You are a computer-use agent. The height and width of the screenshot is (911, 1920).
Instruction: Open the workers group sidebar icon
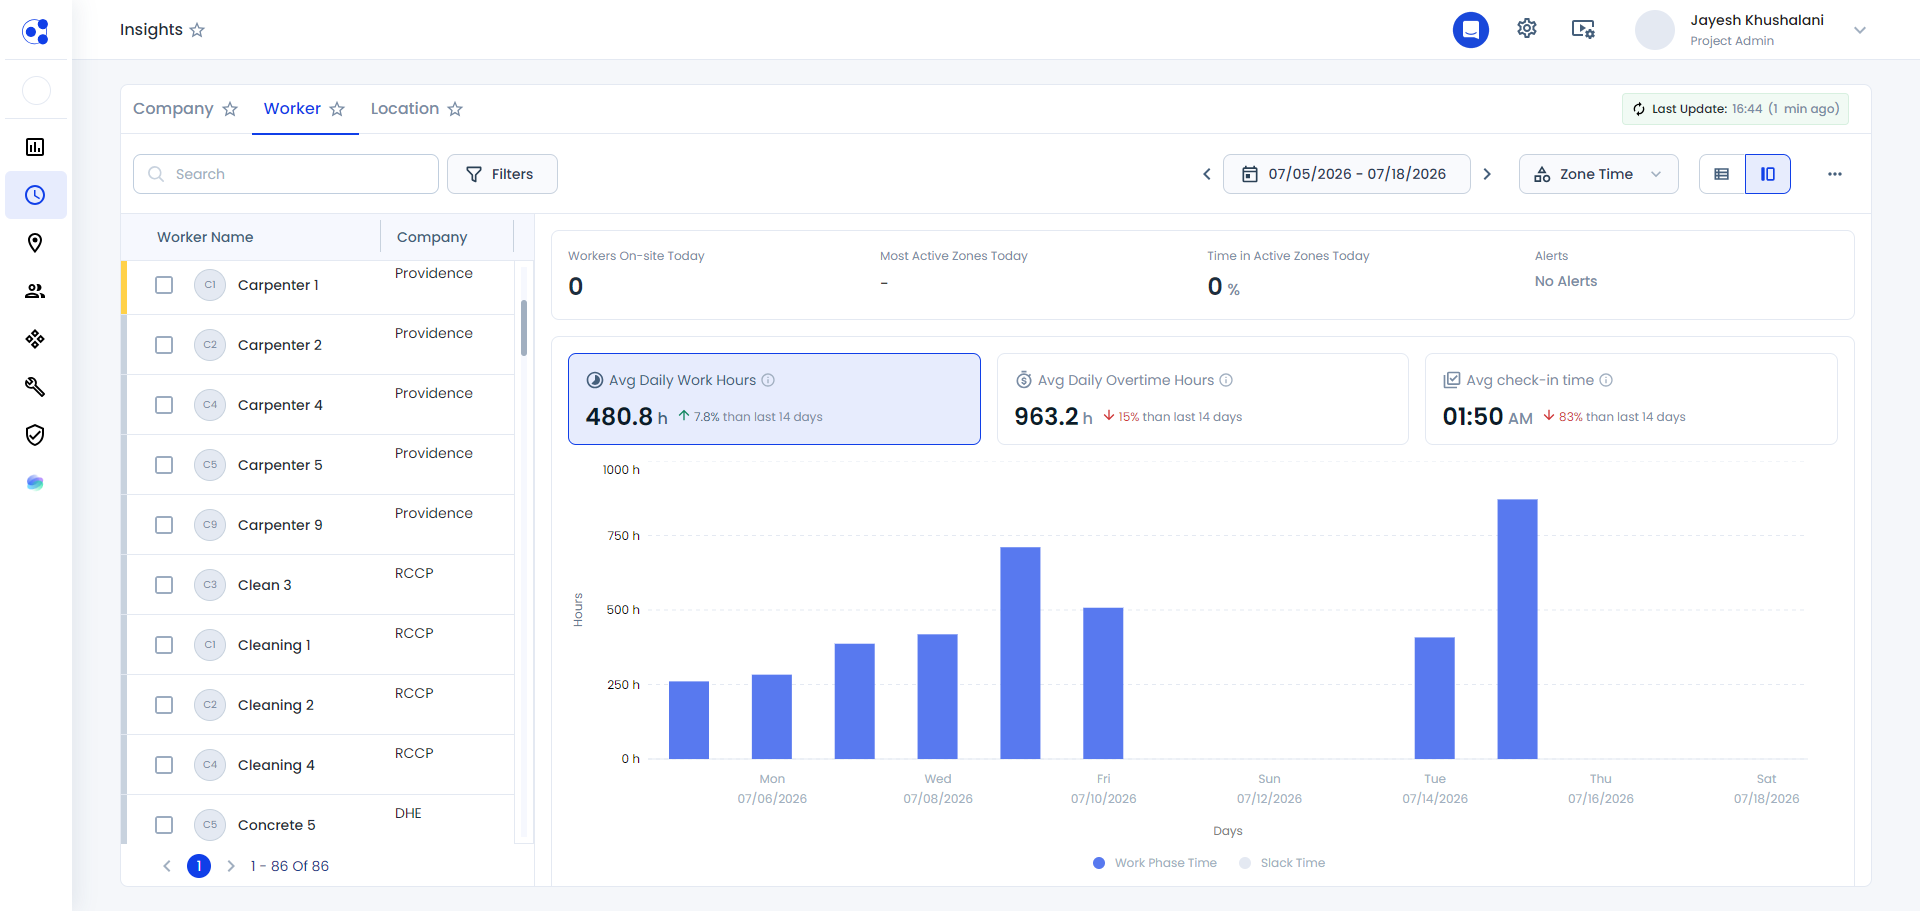coord(35,291)
